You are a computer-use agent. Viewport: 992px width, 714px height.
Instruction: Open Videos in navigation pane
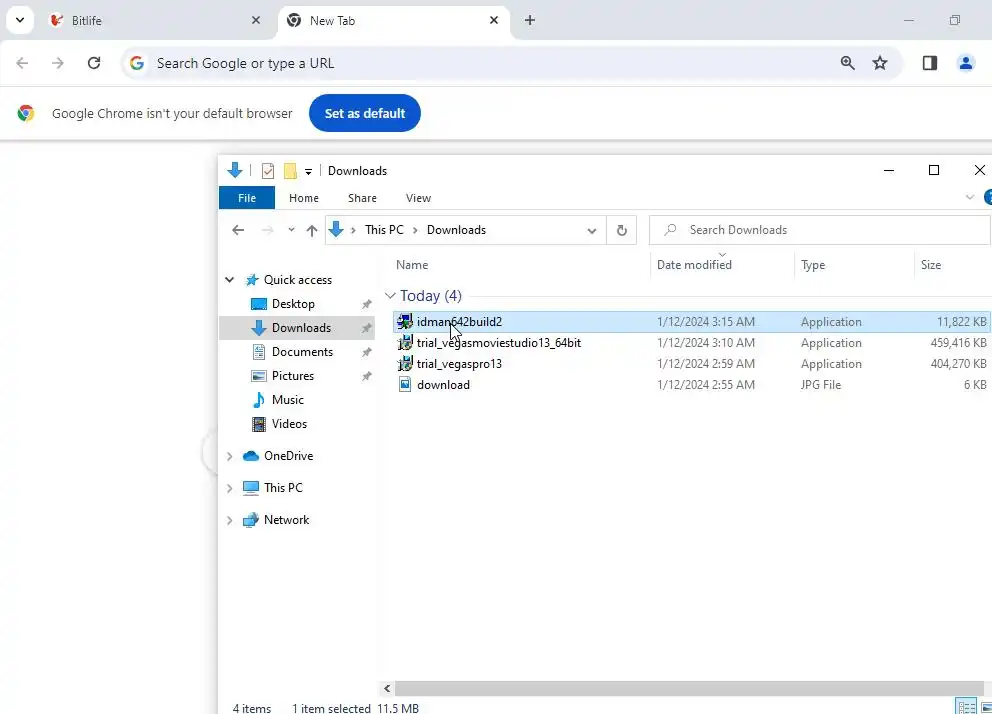(x=289, y=424)
